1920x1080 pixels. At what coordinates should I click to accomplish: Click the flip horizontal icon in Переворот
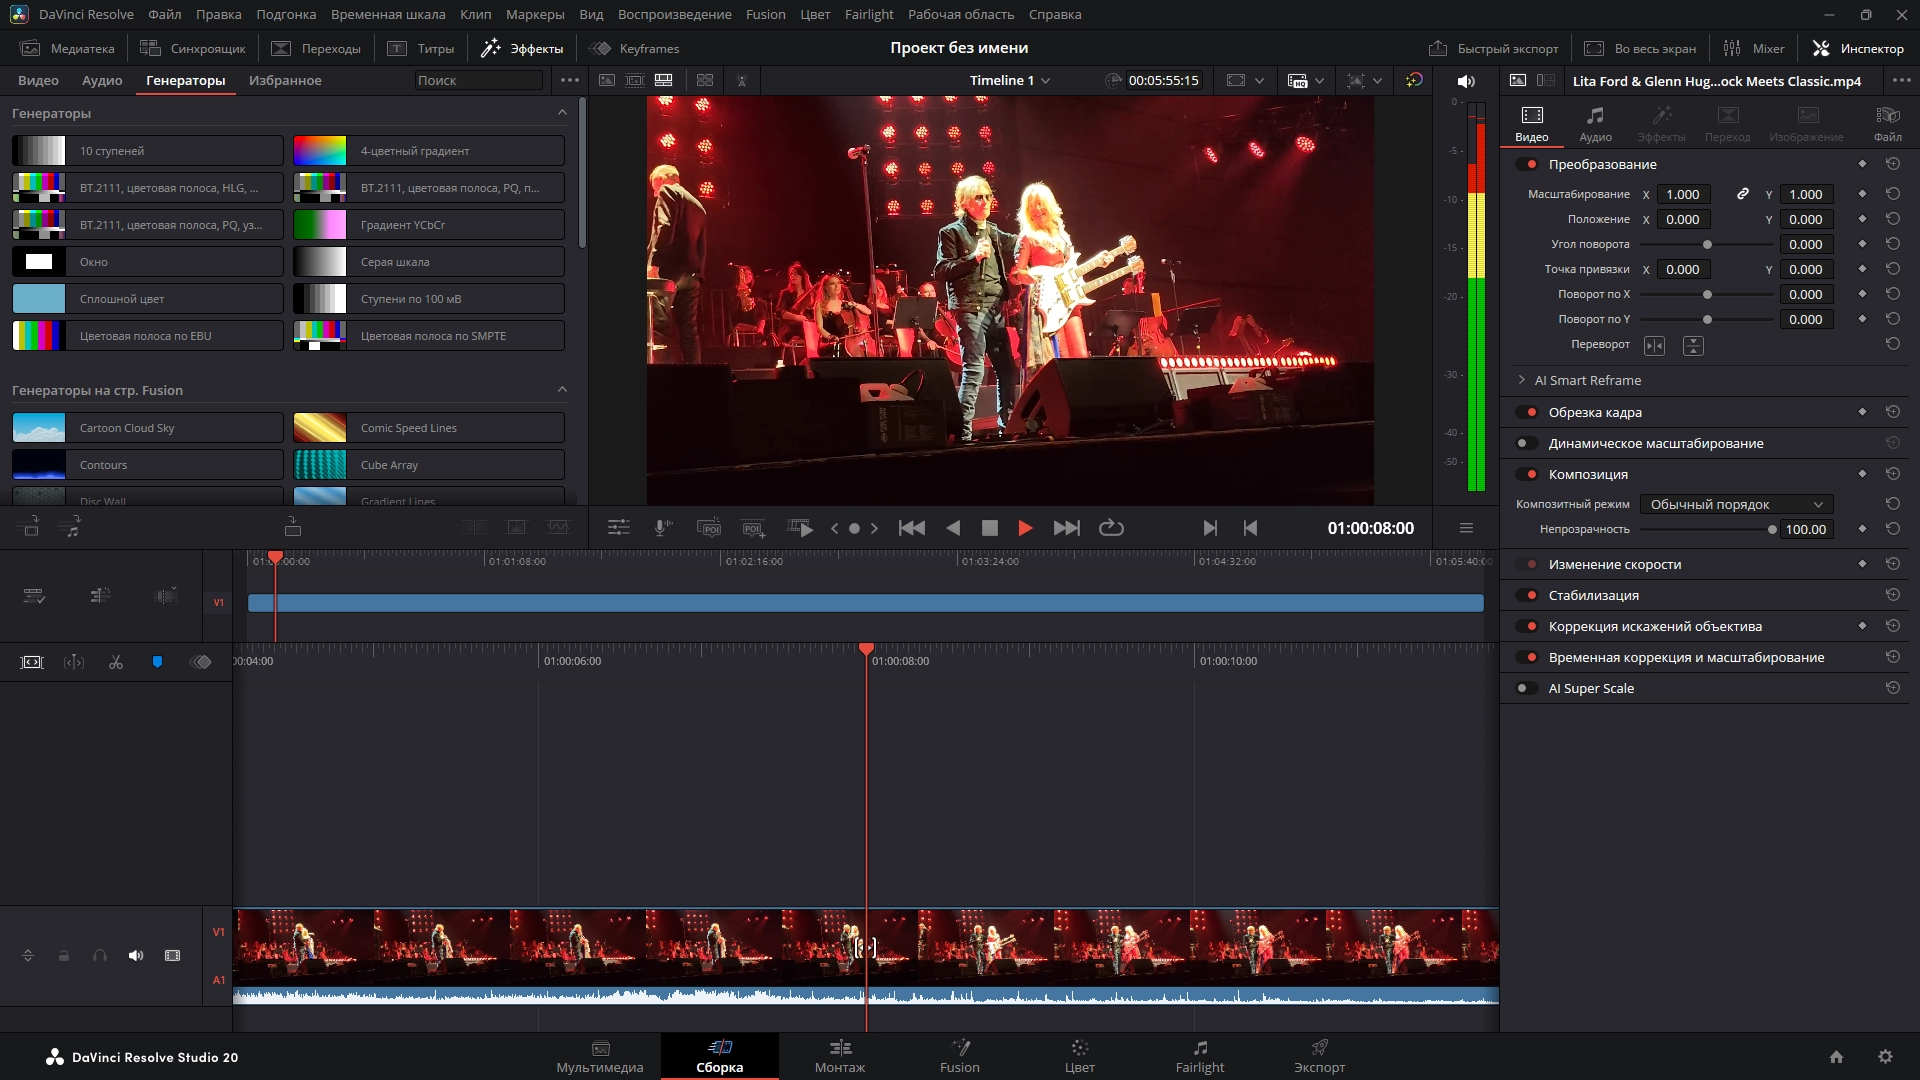point(1654,345)
